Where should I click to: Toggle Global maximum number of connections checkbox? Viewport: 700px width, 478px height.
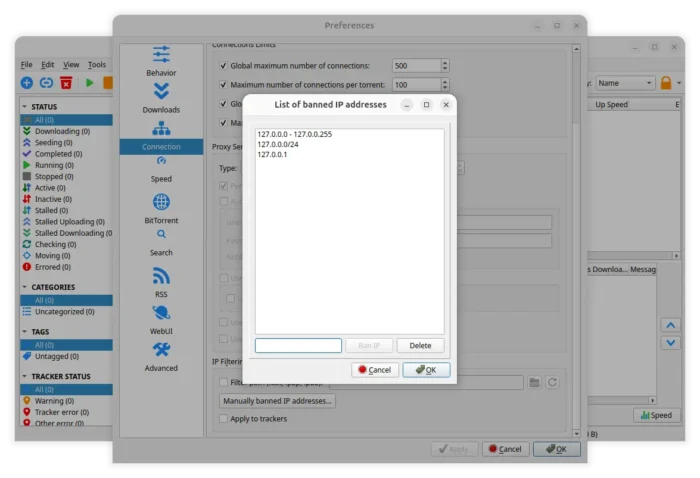tap(223, 66)
